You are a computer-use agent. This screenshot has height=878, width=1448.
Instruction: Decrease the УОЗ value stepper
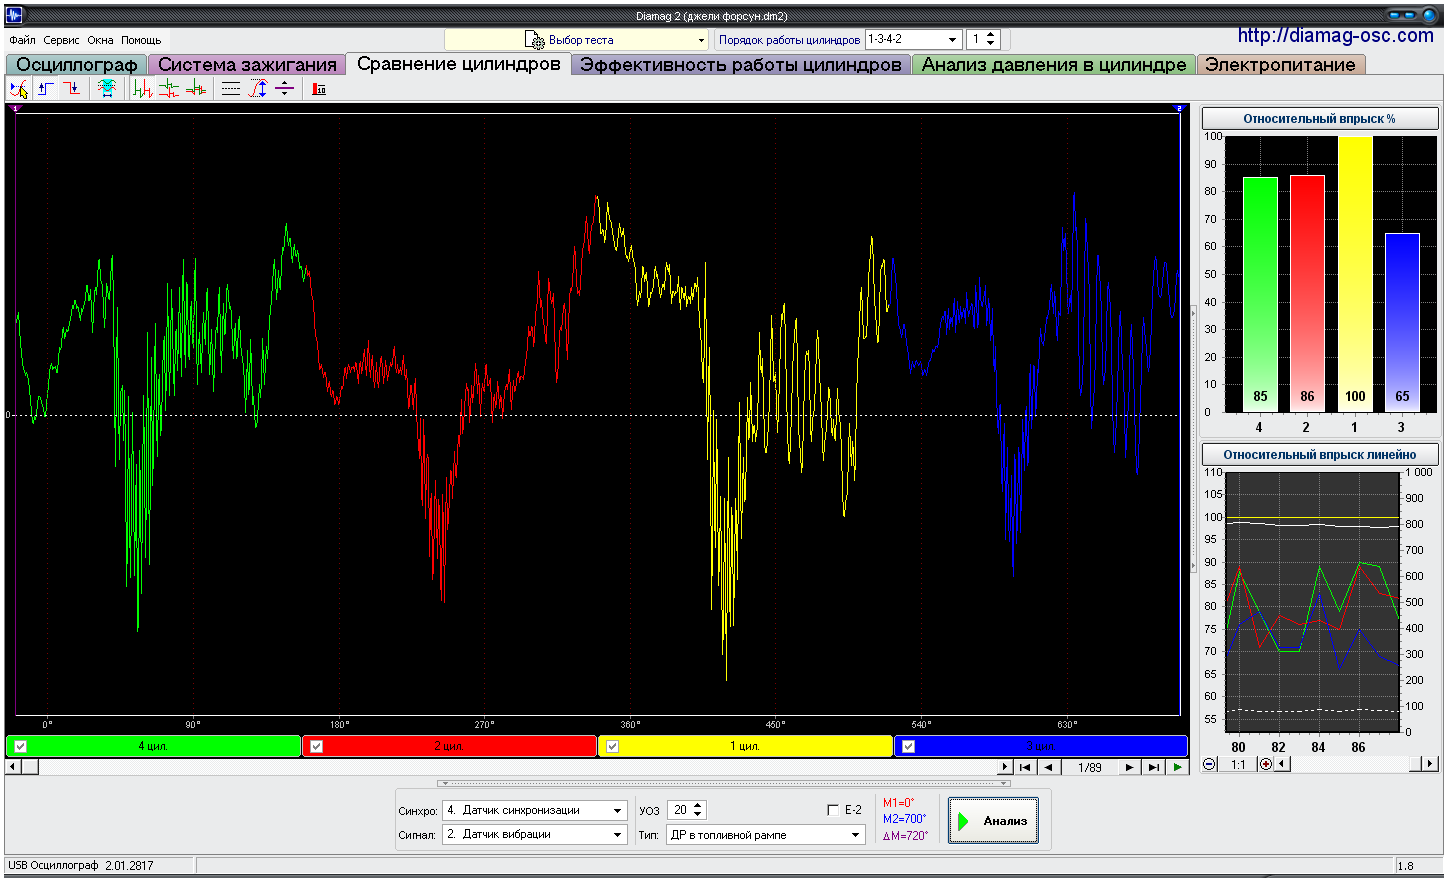click(698, 815)
